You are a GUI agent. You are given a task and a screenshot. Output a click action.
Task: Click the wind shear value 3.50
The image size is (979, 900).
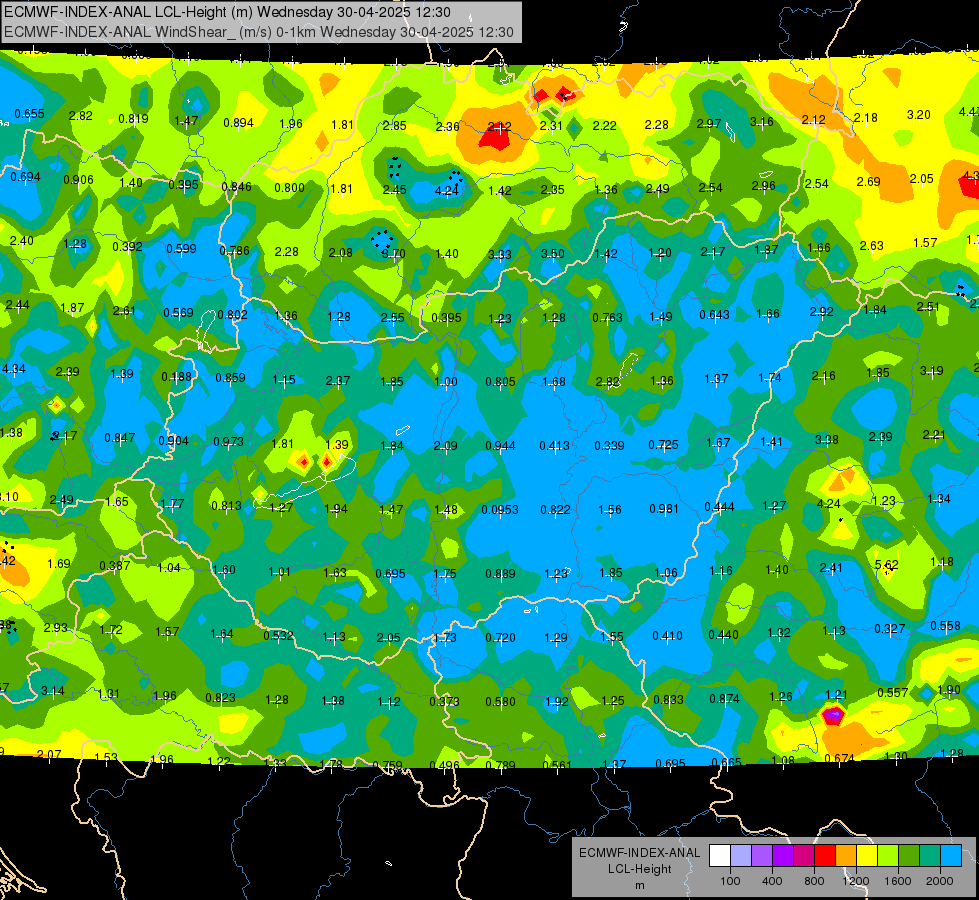553,254
